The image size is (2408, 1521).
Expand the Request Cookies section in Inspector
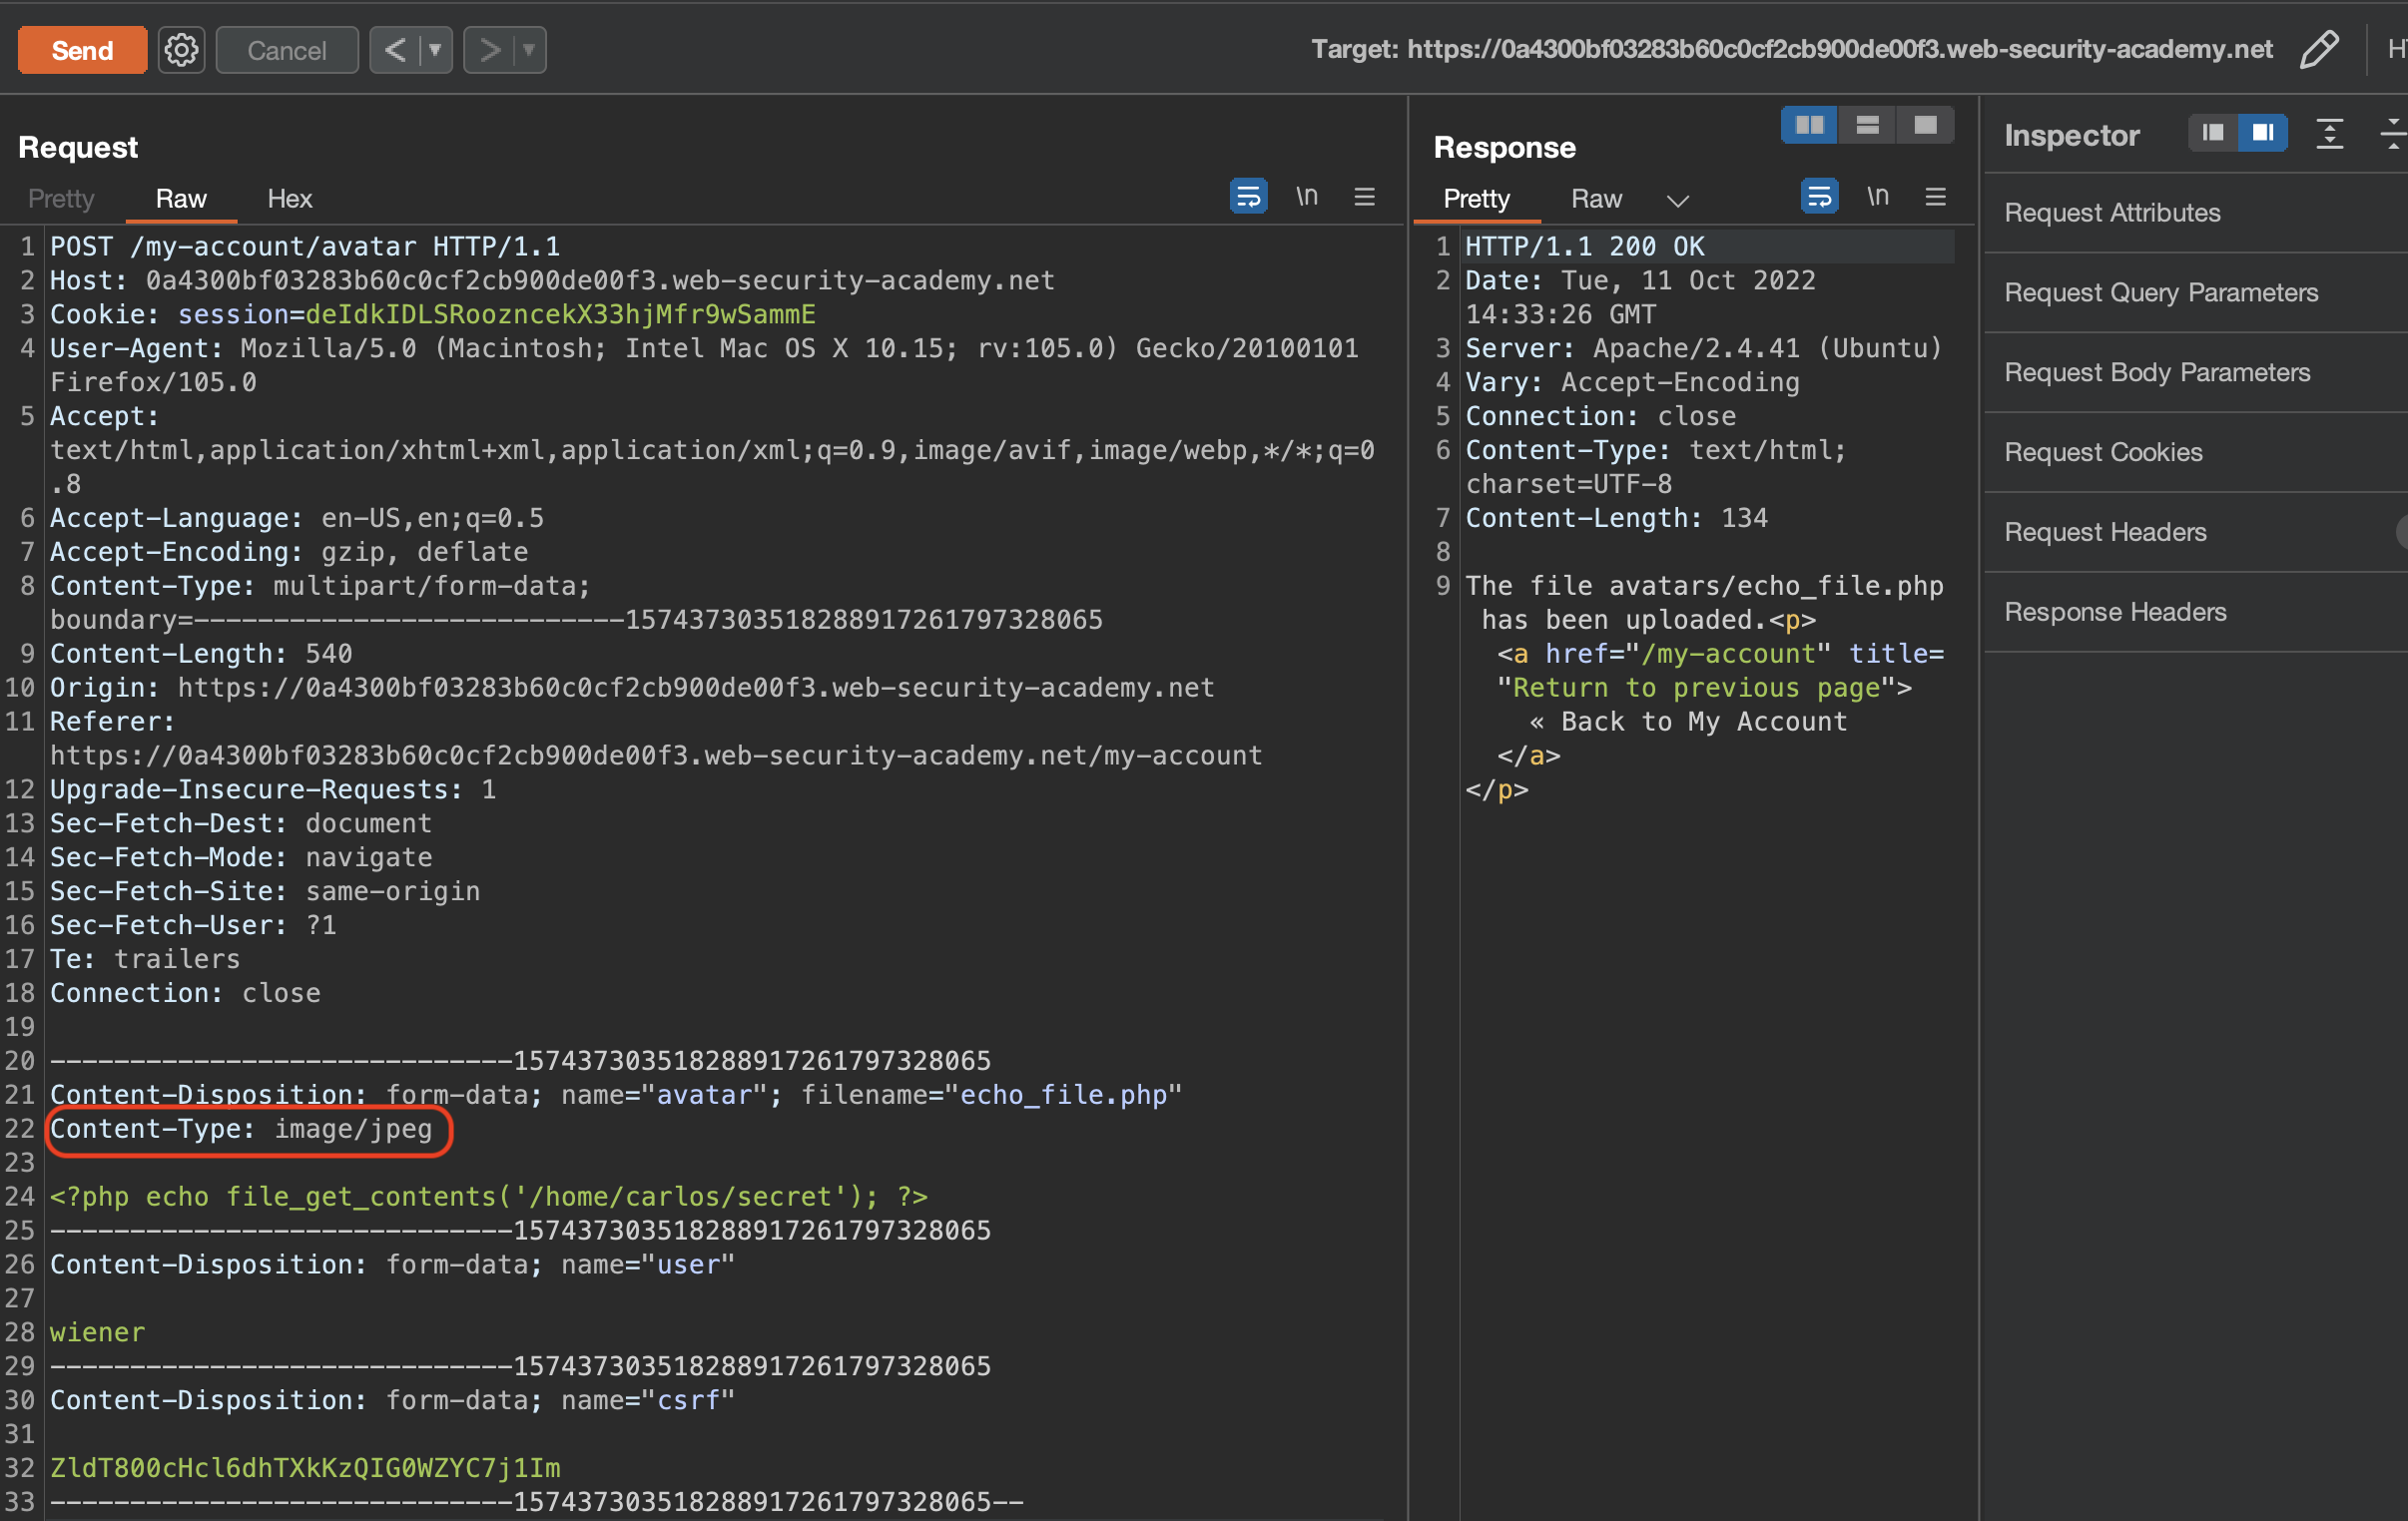pyautogui.click(x=2103, y=452)
